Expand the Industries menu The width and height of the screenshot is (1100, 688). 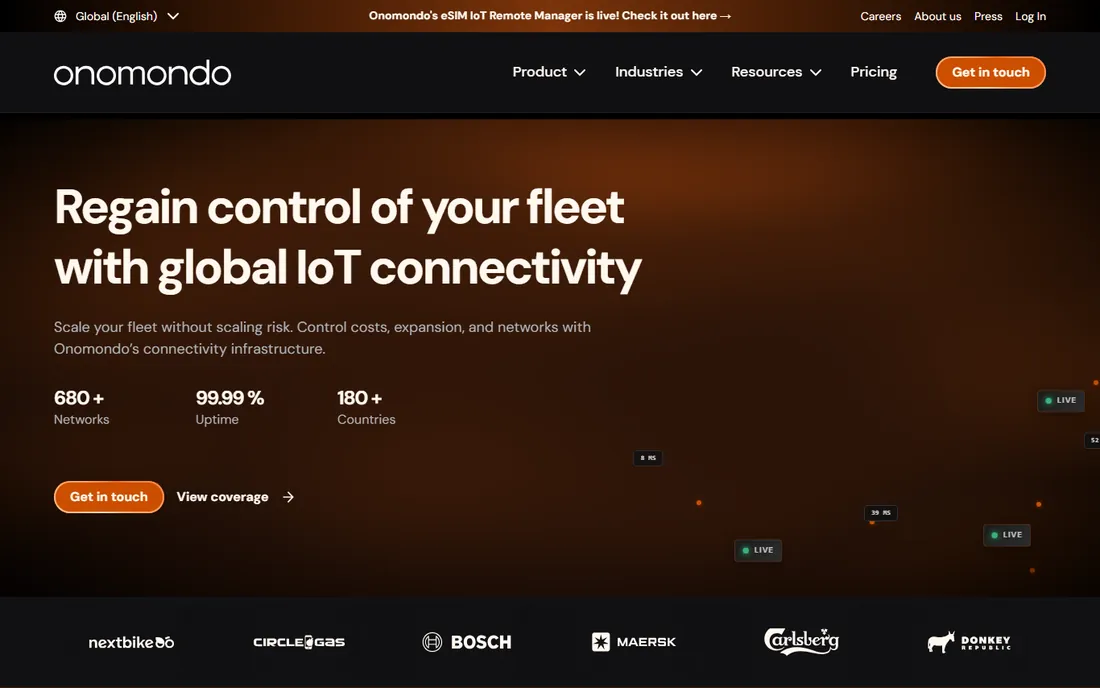[658, 72]
